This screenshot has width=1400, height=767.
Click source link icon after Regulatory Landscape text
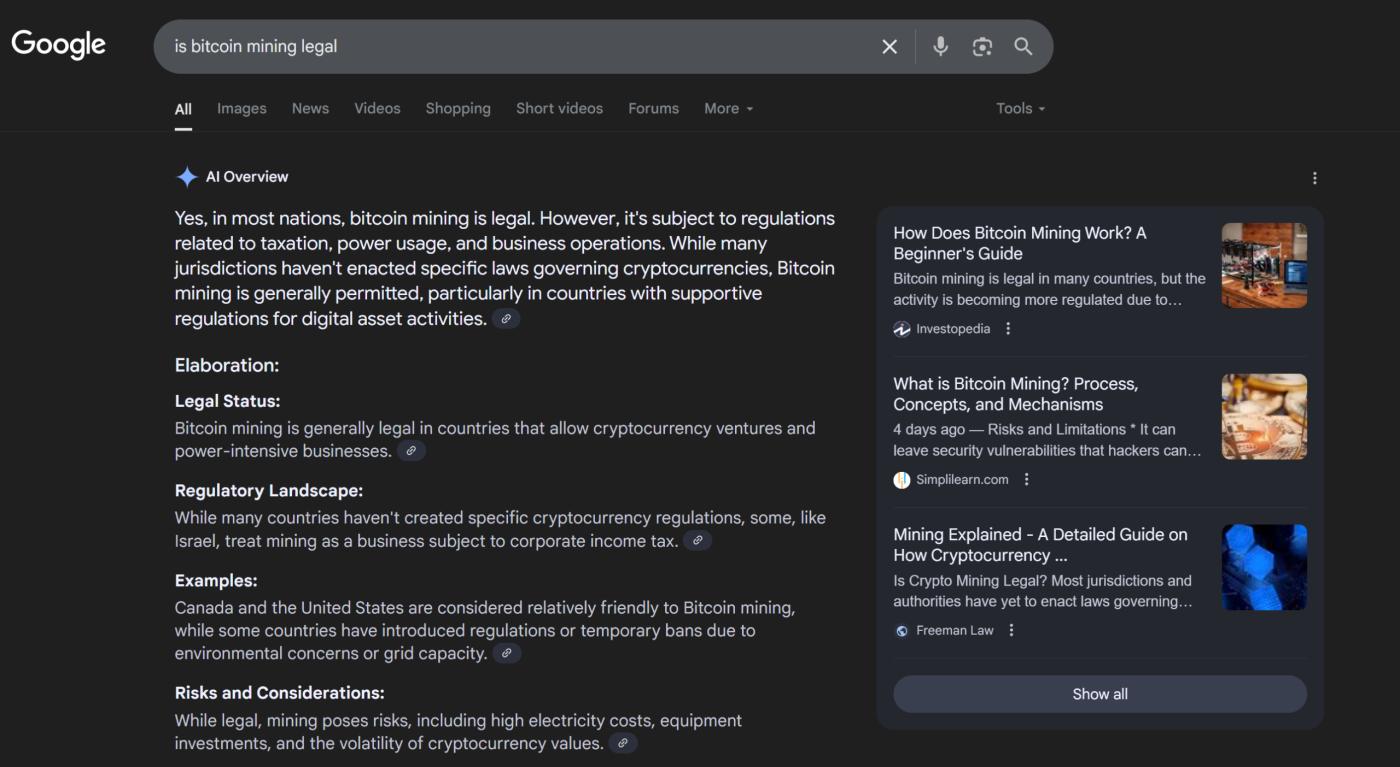click(698, 541)
